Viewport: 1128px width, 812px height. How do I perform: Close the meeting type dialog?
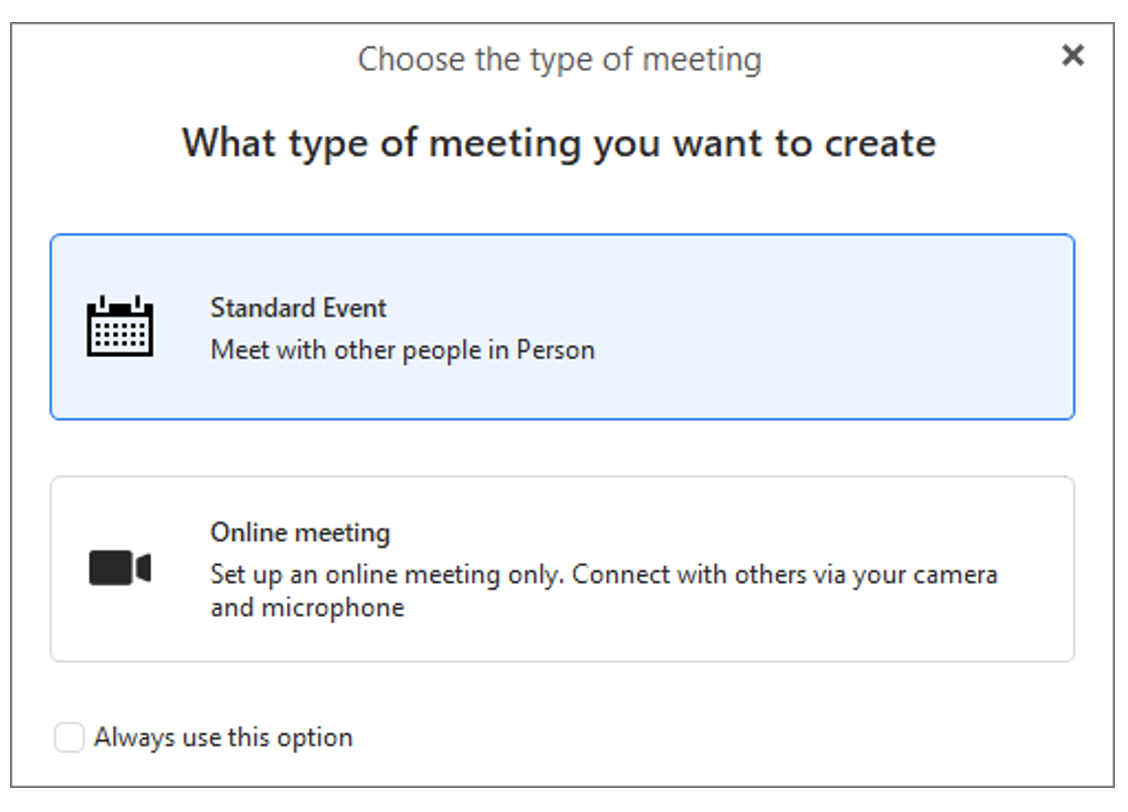pos(1073,55)
